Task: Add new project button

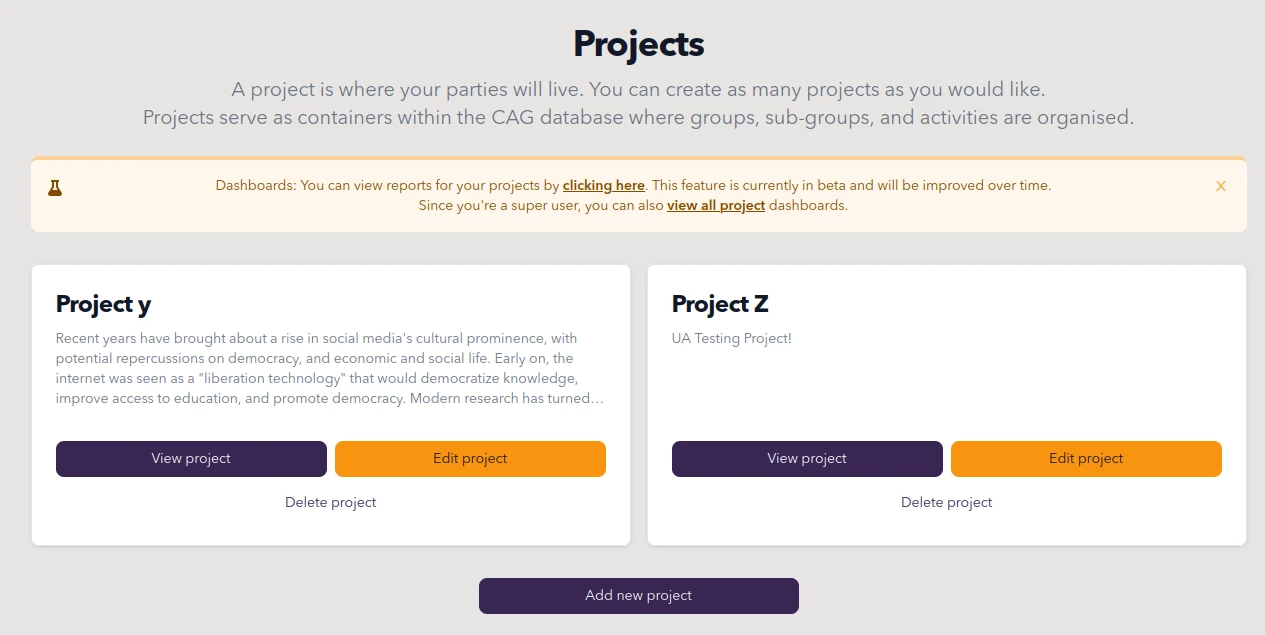Action: click(x=639, y=596)
